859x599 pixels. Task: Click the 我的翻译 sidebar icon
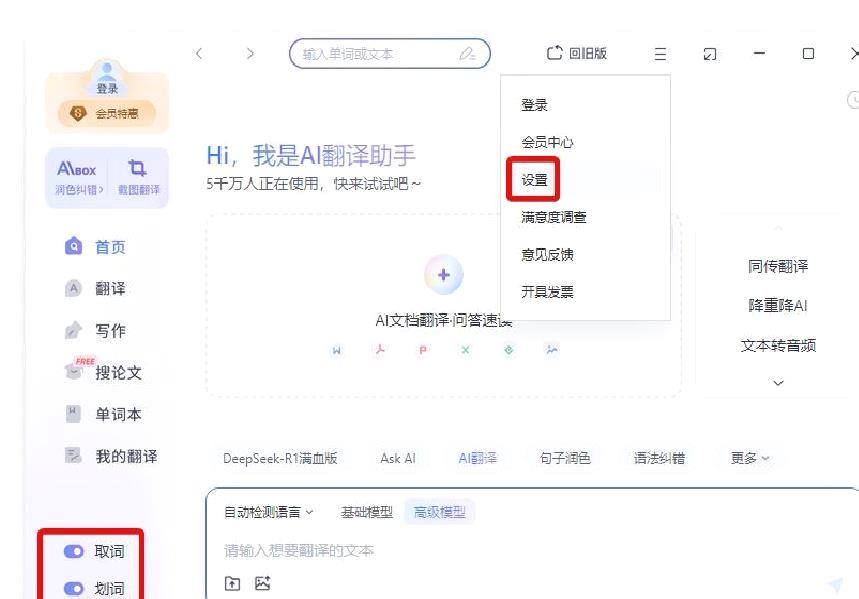click(x=73, y=455)
